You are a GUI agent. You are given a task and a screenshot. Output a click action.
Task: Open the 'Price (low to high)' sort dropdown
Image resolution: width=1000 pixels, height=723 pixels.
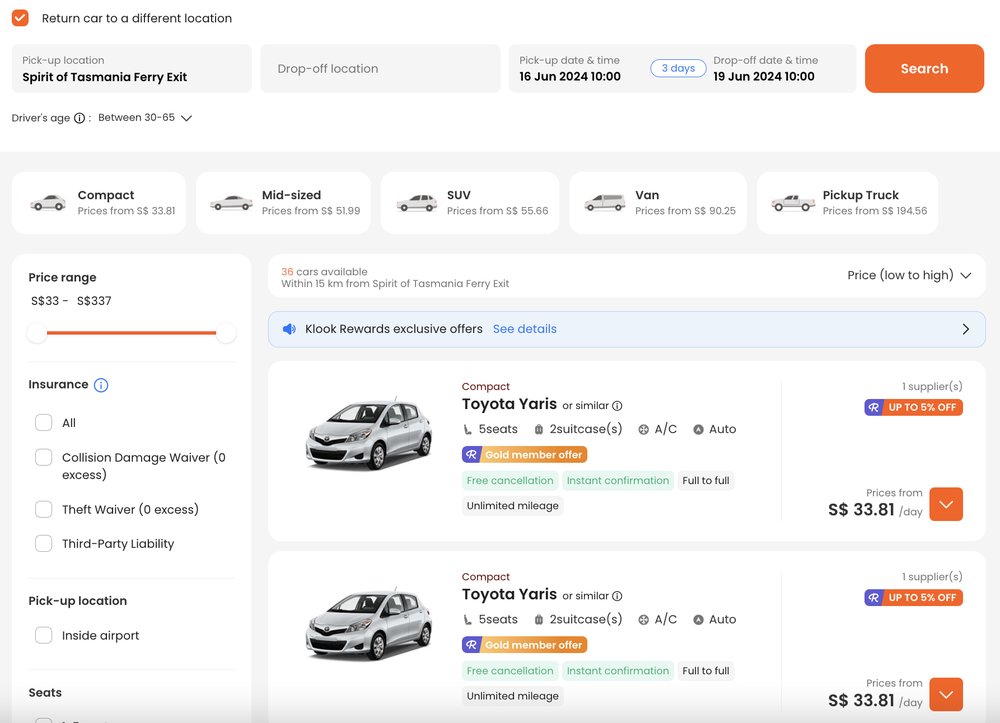(908, 274)
